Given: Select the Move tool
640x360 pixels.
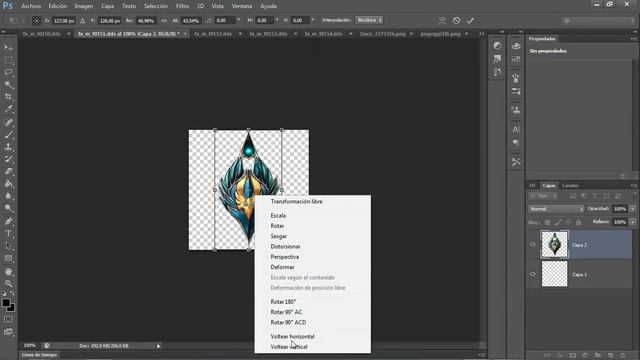Looking at the screenshot, I should [x=8, y=48].
